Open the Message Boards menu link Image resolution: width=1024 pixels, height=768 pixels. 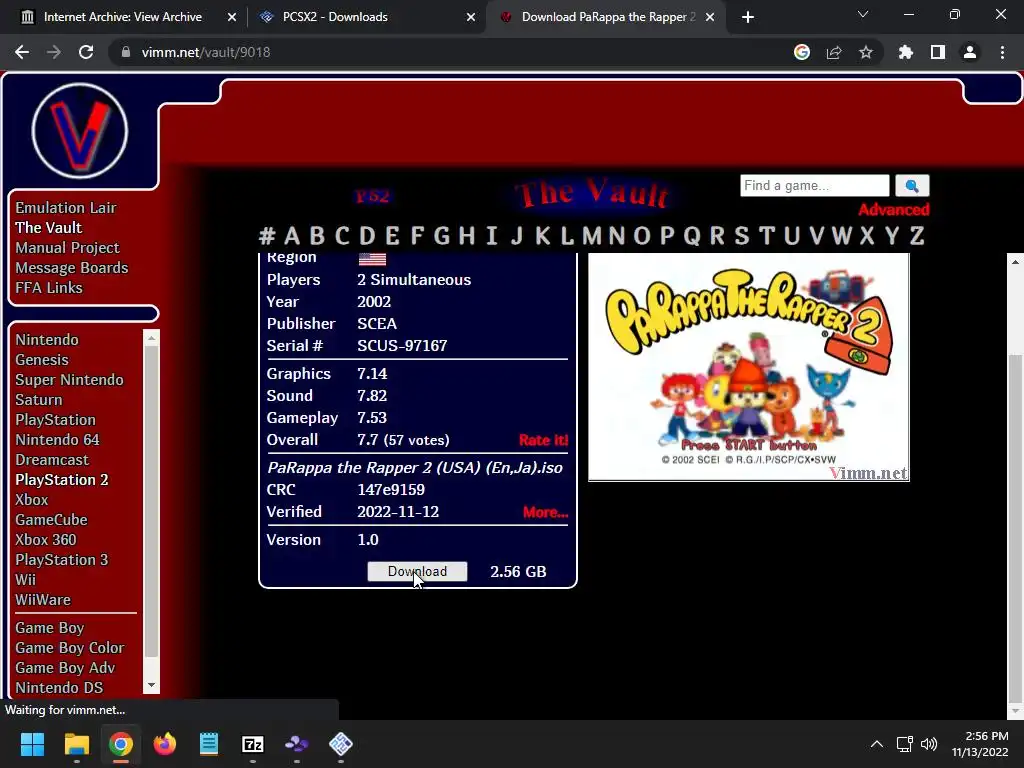click(71, 268)
